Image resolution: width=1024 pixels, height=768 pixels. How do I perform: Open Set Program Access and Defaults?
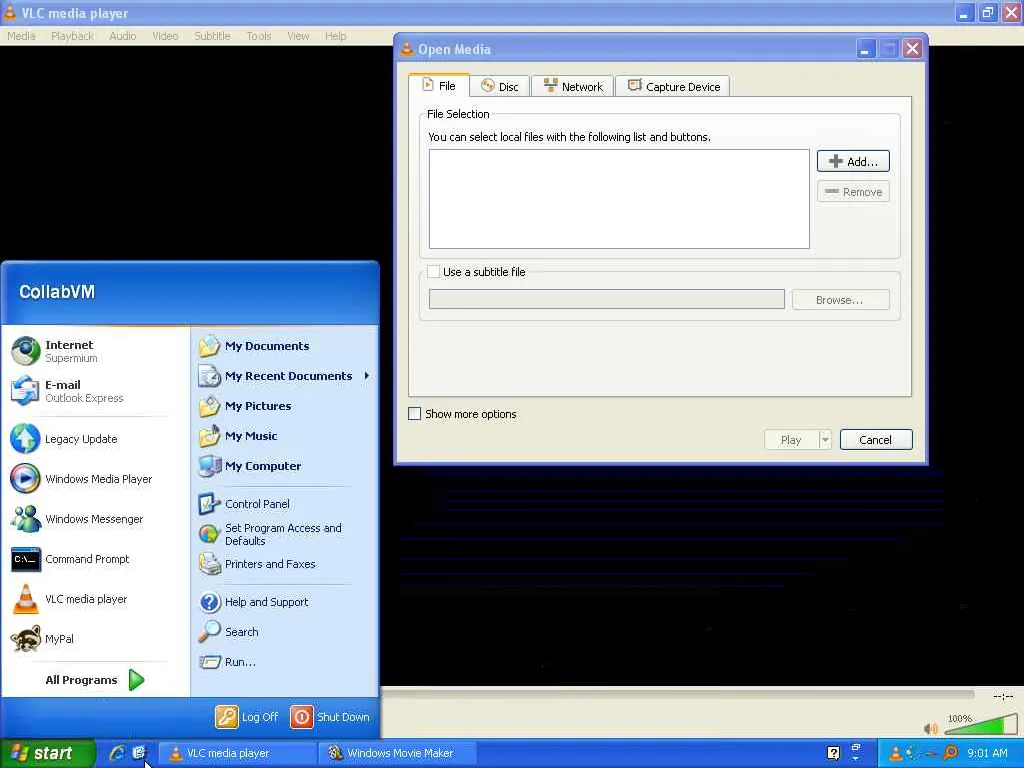(x=285, y=534)
